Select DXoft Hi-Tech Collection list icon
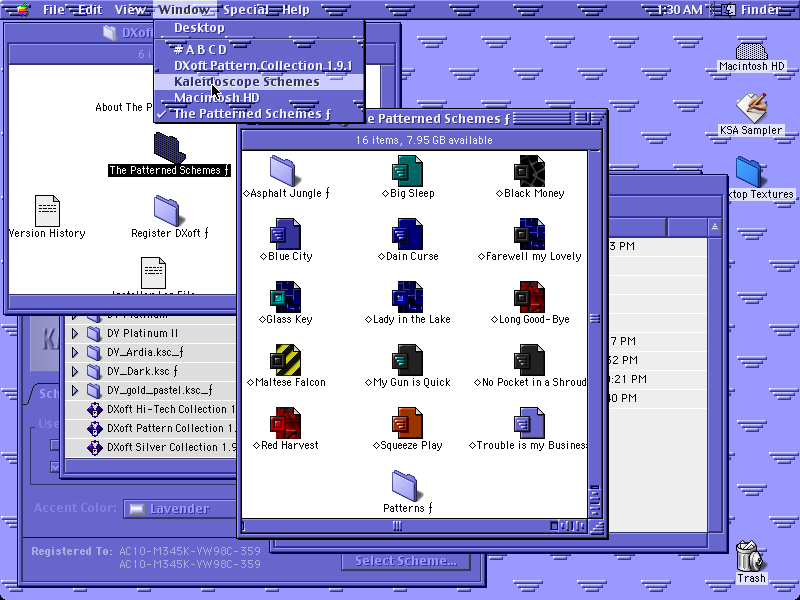Screen dimensions: 800x600 coord(94,410)
